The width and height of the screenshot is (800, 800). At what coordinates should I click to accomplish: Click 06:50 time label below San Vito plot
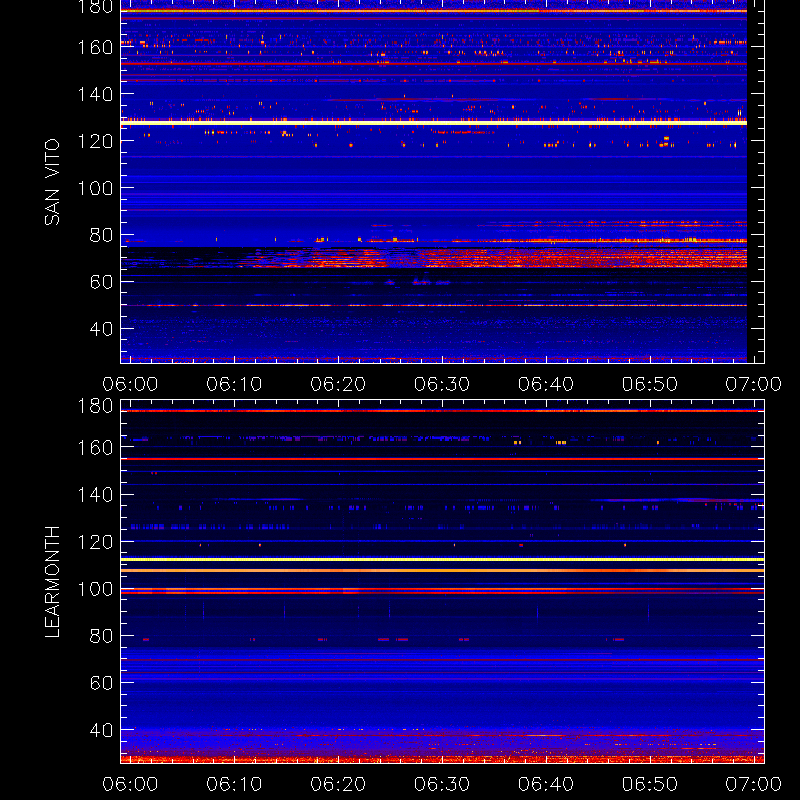click(649, 384)
